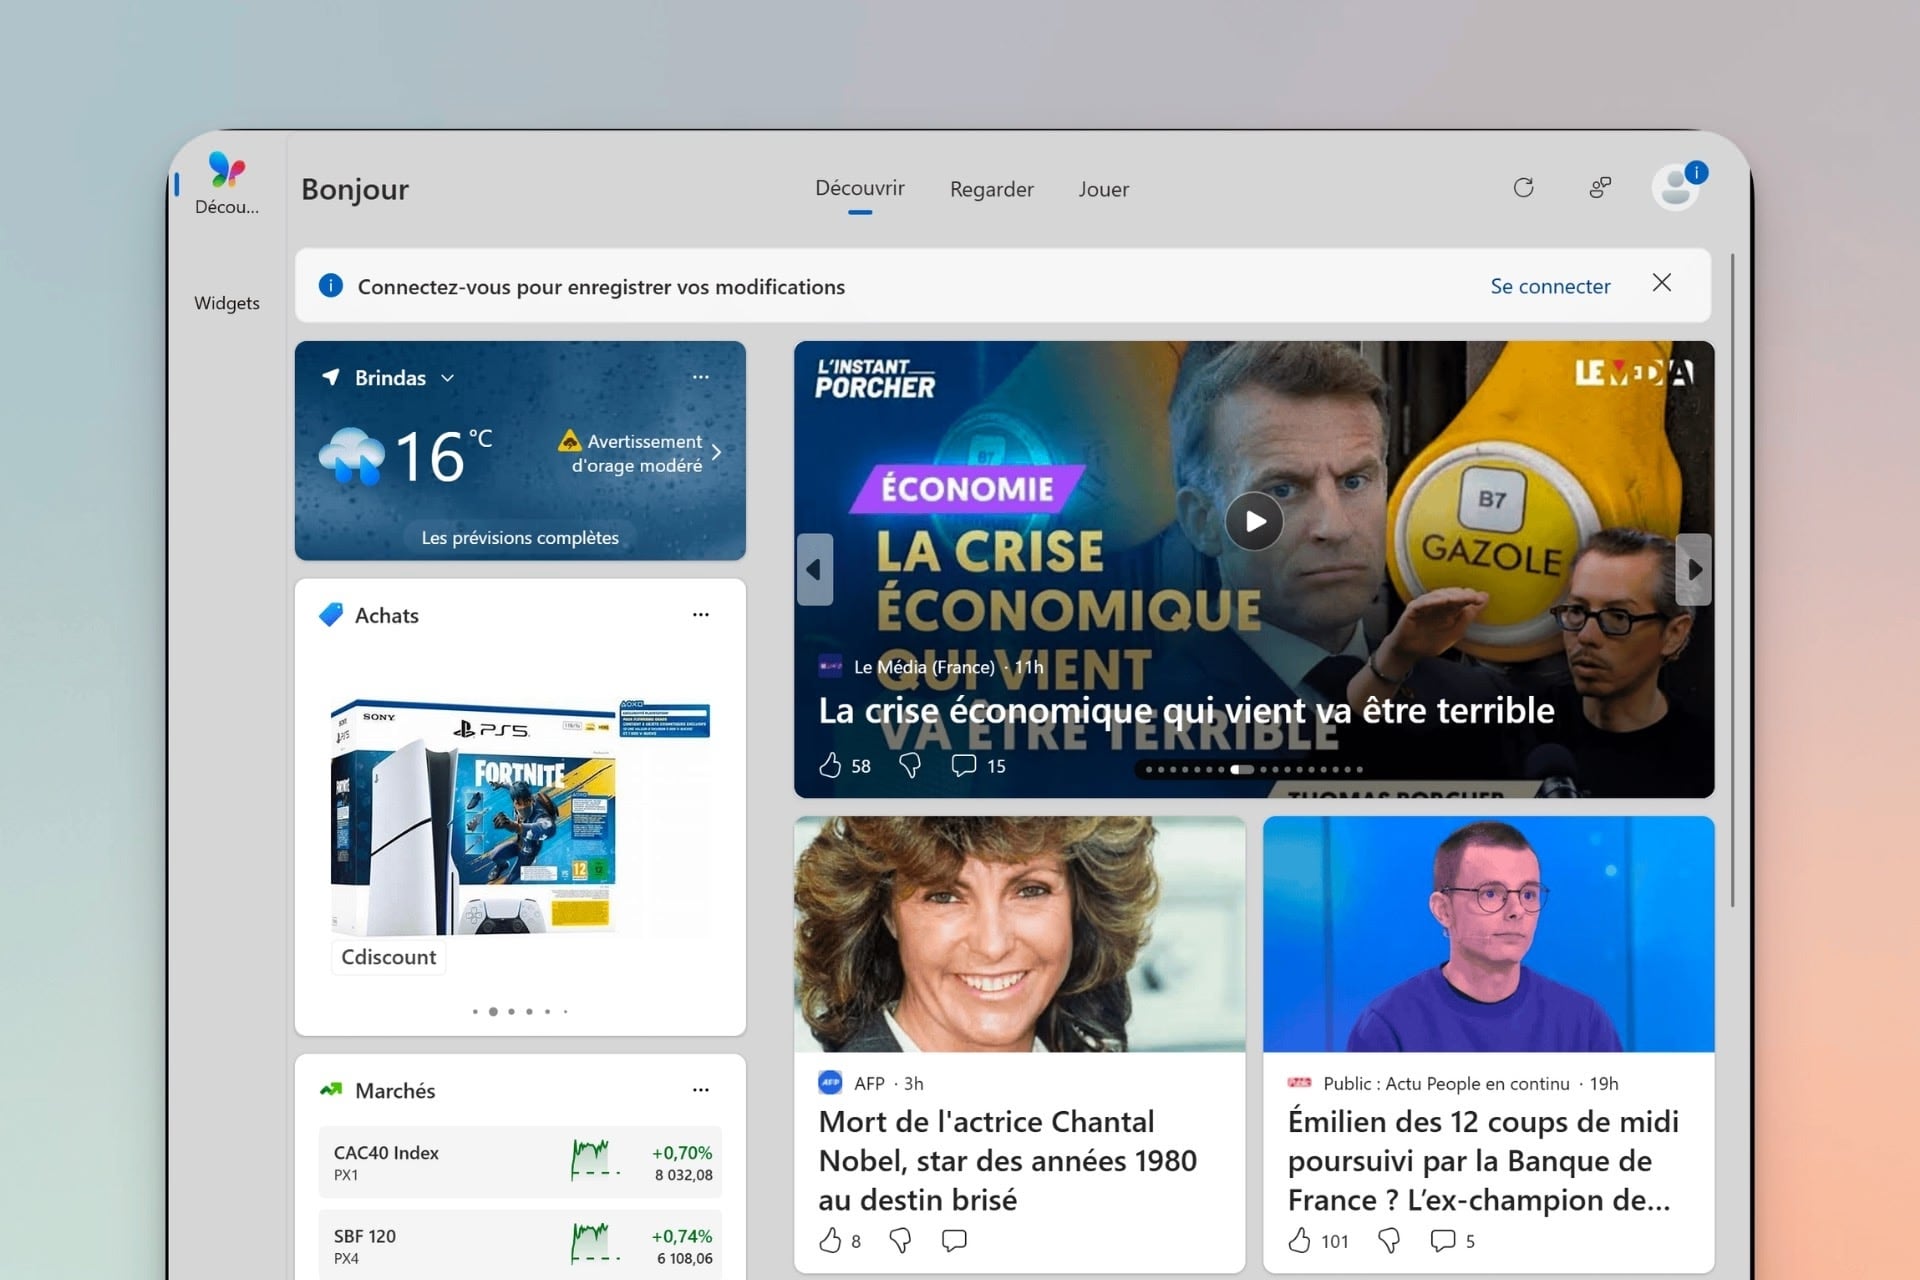Image resolution: width=1920 pixels, height=1280 pixels.
Task: Click Les prévisions complètes button
Action: point(520,537)
